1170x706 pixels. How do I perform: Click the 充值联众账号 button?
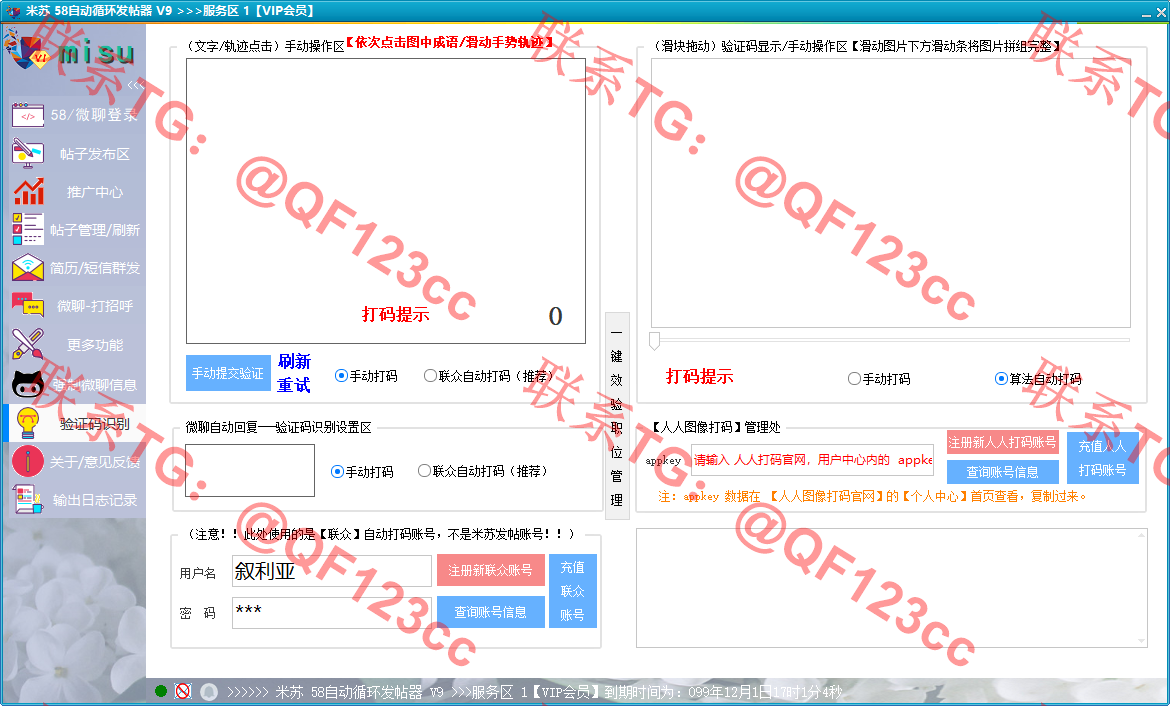point(572,591)
